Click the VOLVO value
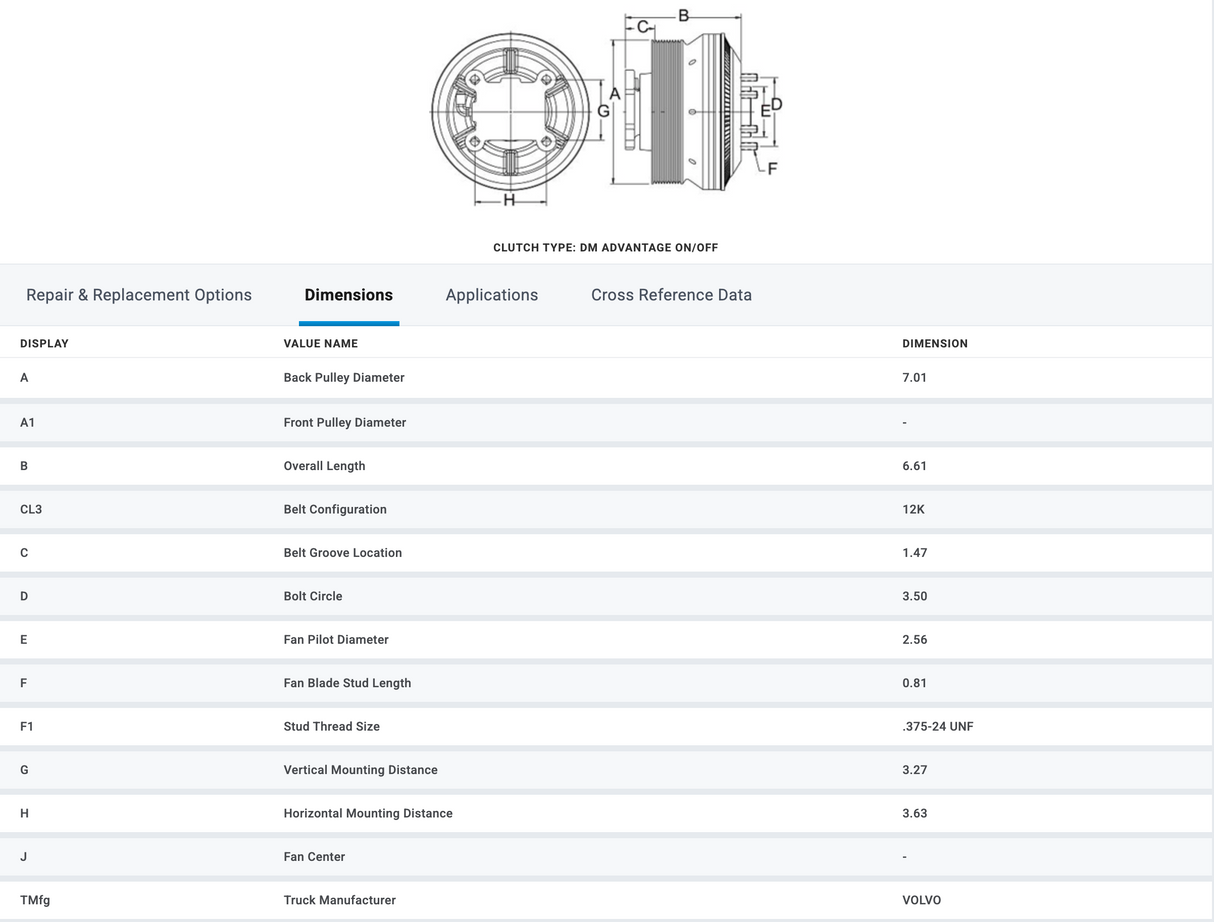 click(922, 901)
